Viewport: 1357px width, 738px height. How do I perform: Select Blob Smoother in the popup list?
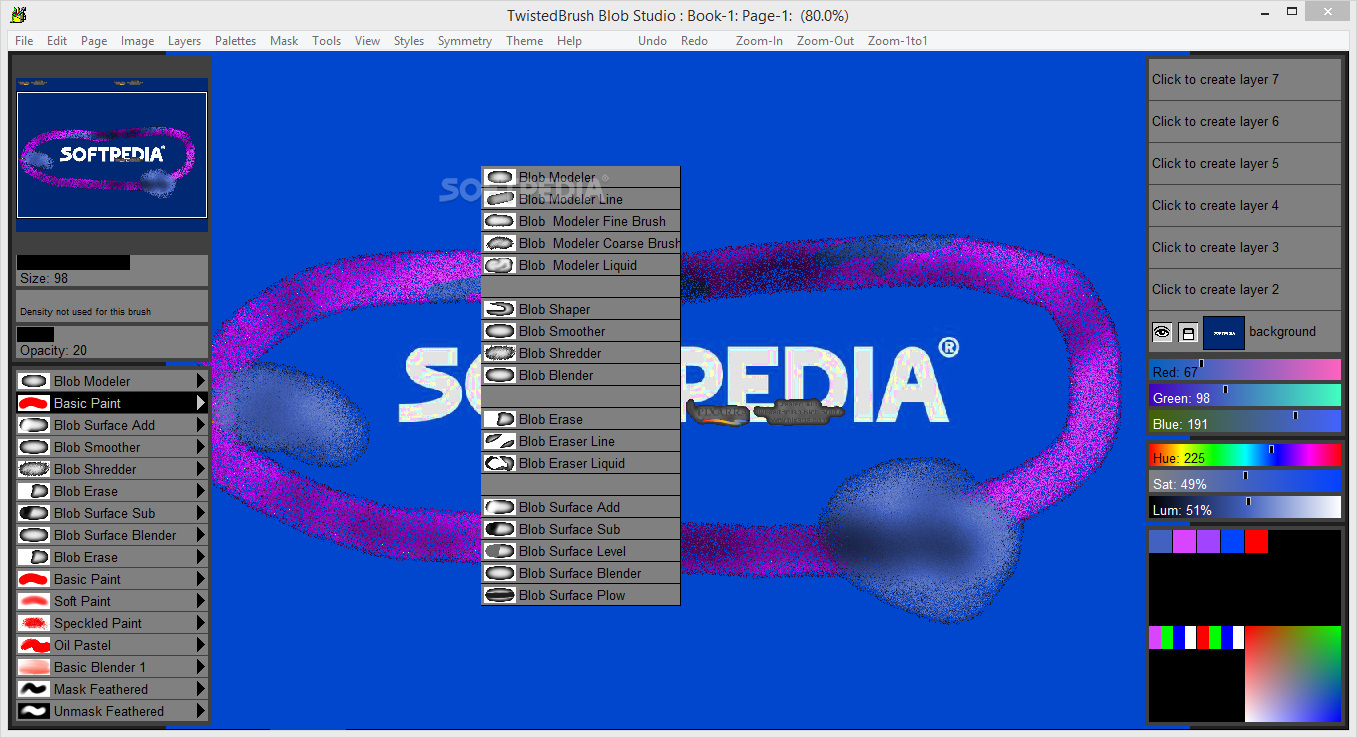point(581,331)
